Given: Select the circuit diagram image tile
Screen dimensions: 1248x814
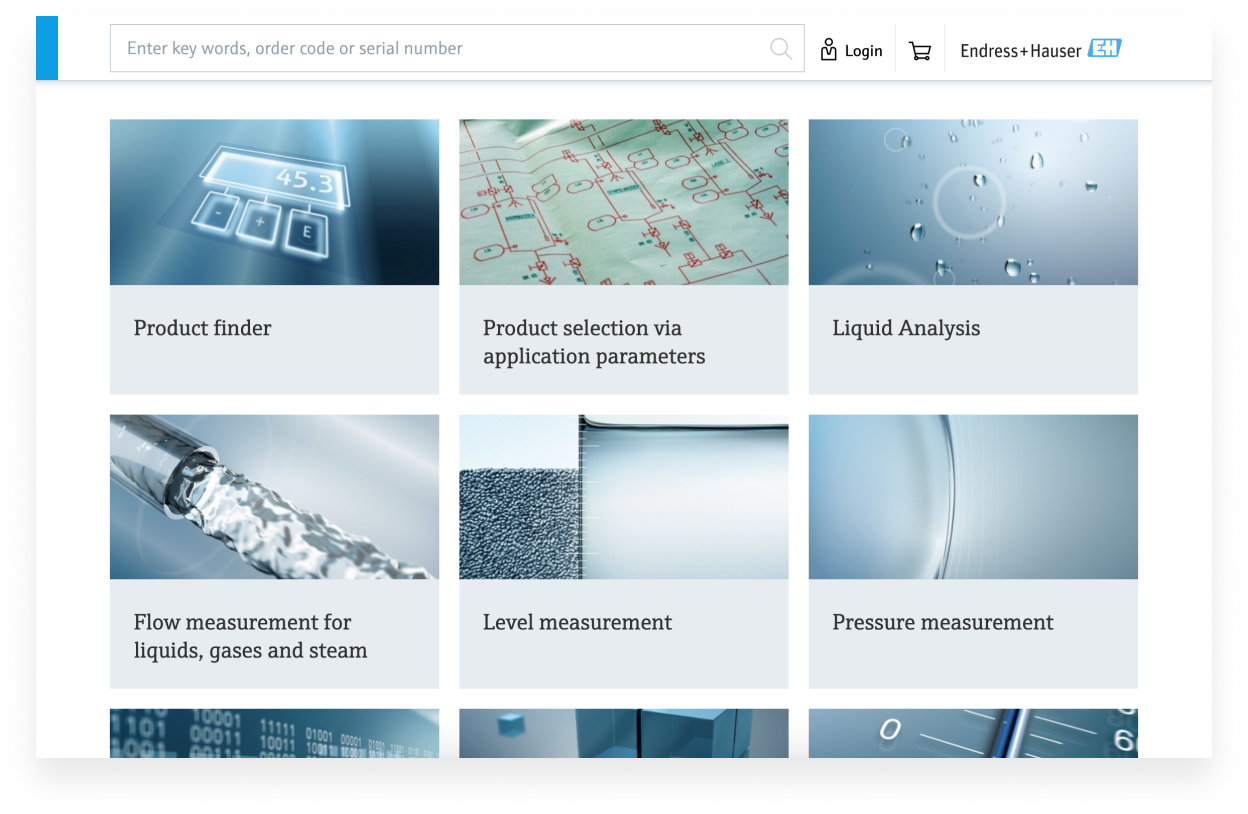Looking at the screenshot, I should coord(623,201).
